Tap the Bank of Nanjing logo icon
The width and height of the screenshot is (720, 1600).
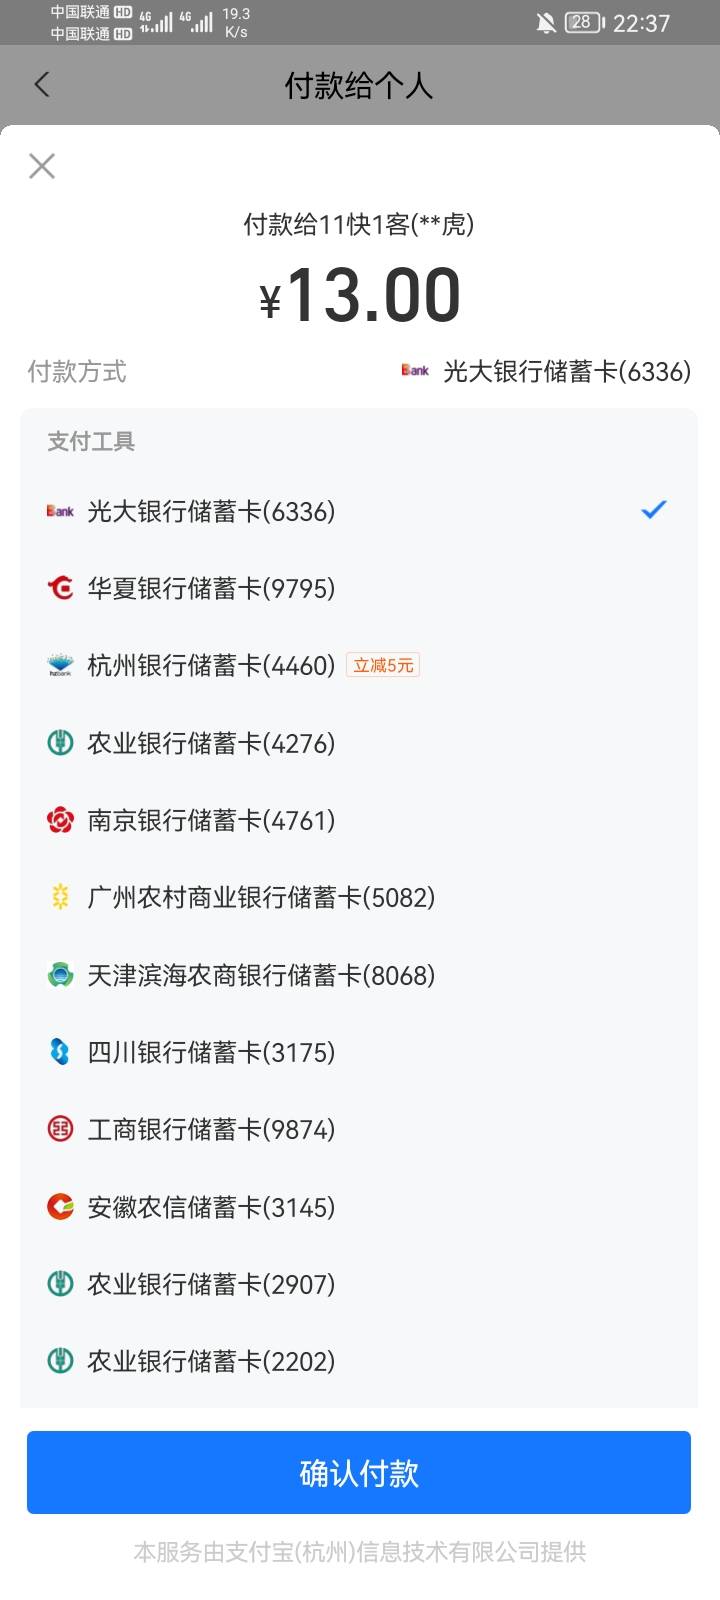(x=60, y=821)
